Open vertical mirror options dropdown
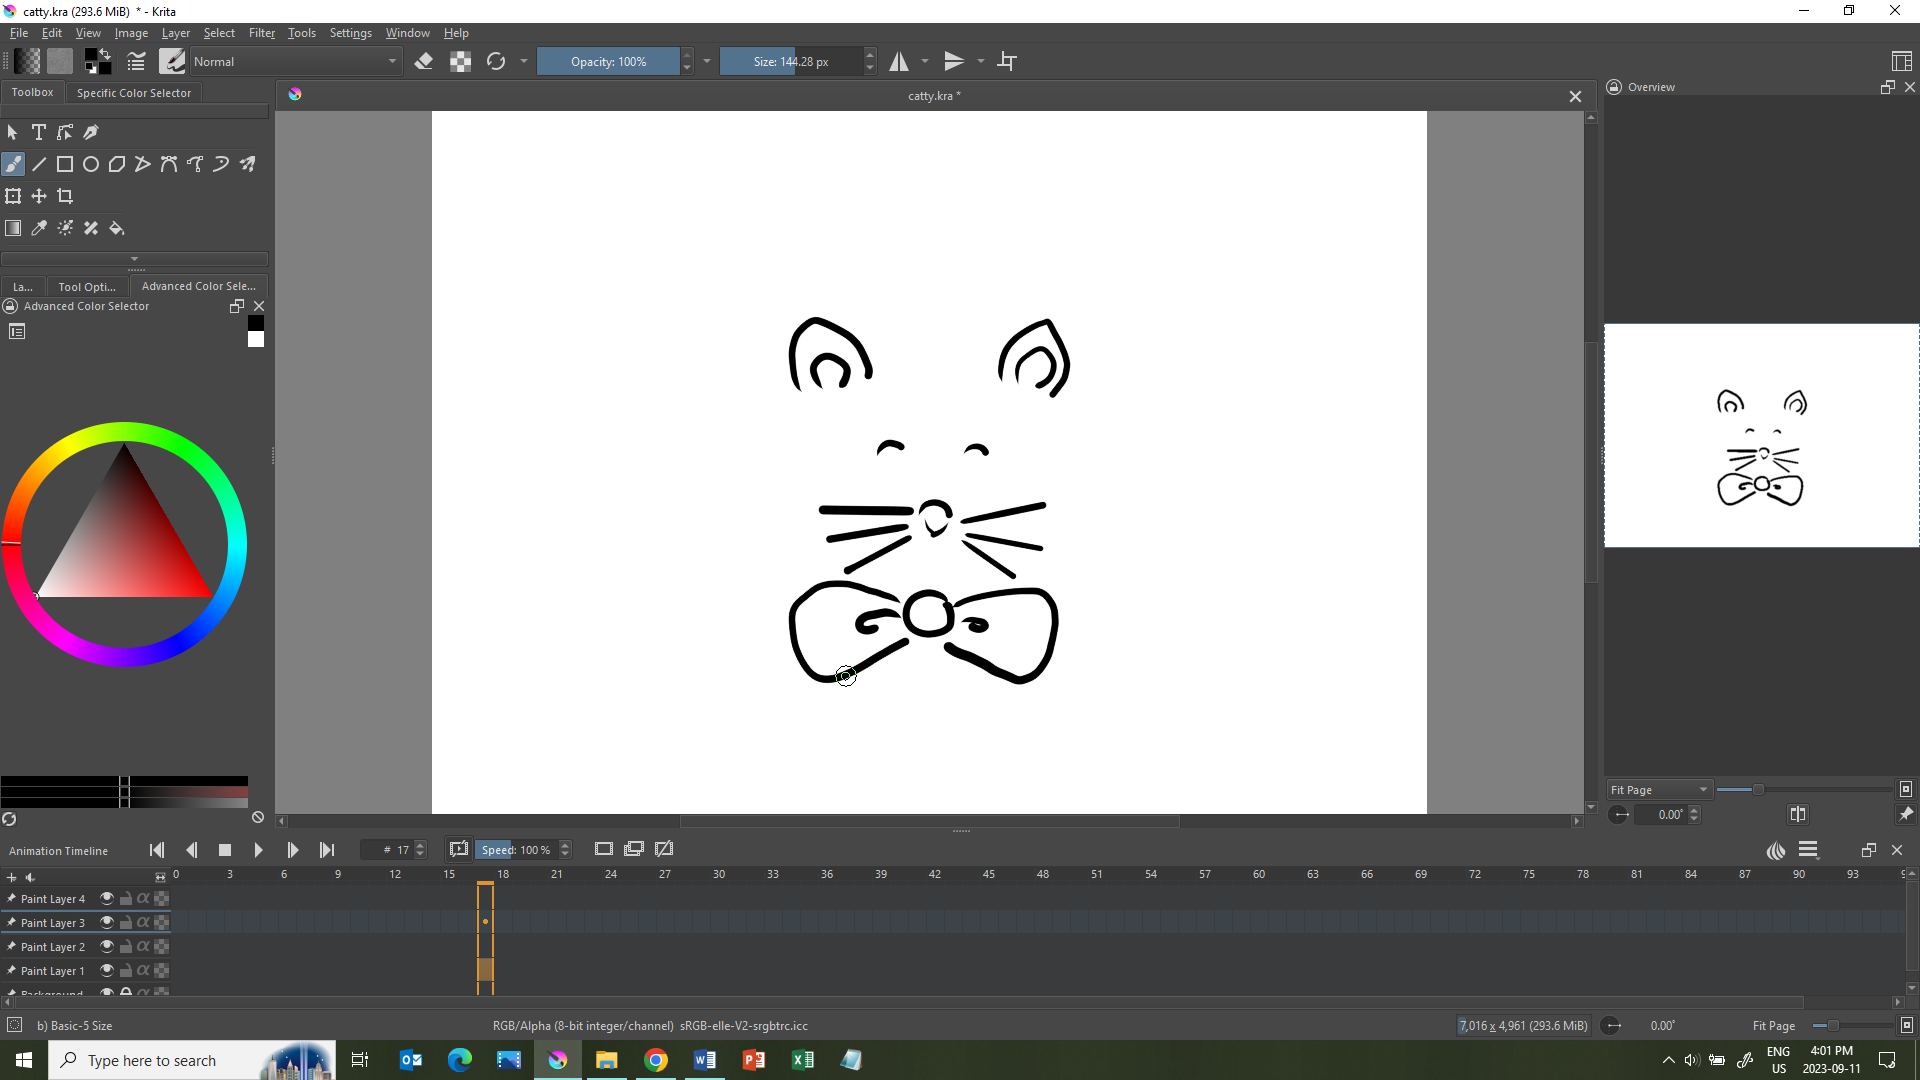Viewport: 1920px width, 1080px height. pyautogui.click(x=981, y=61)
